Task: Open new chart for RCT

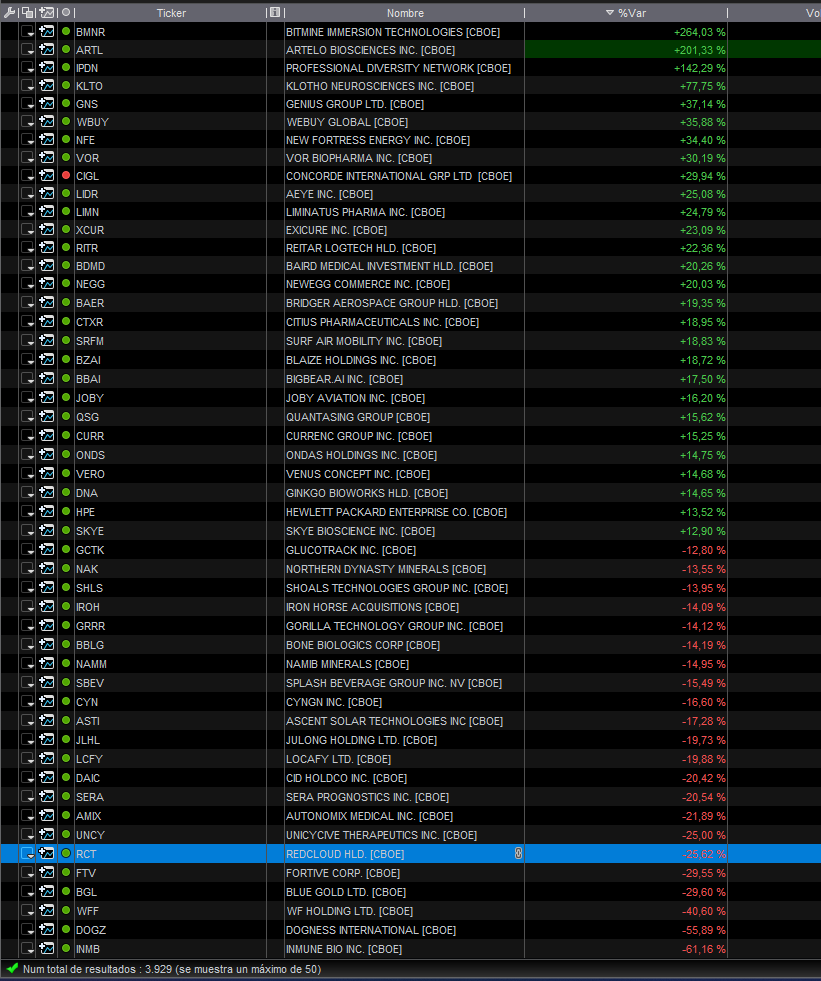Action: (47, 853)
